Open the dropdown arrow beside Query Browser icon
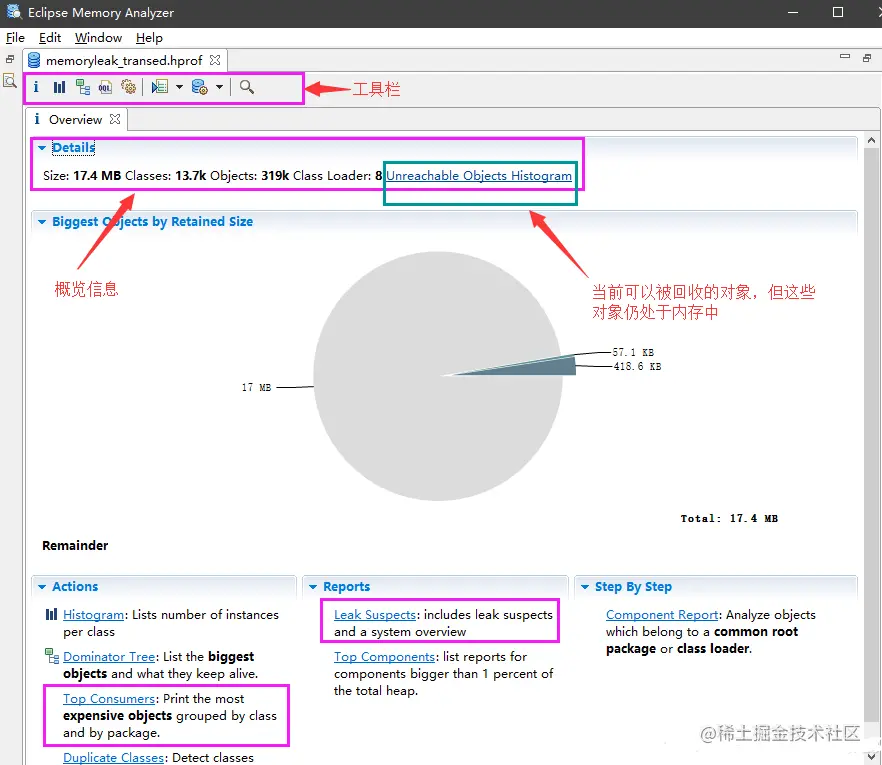 click(x=219, y=87)
